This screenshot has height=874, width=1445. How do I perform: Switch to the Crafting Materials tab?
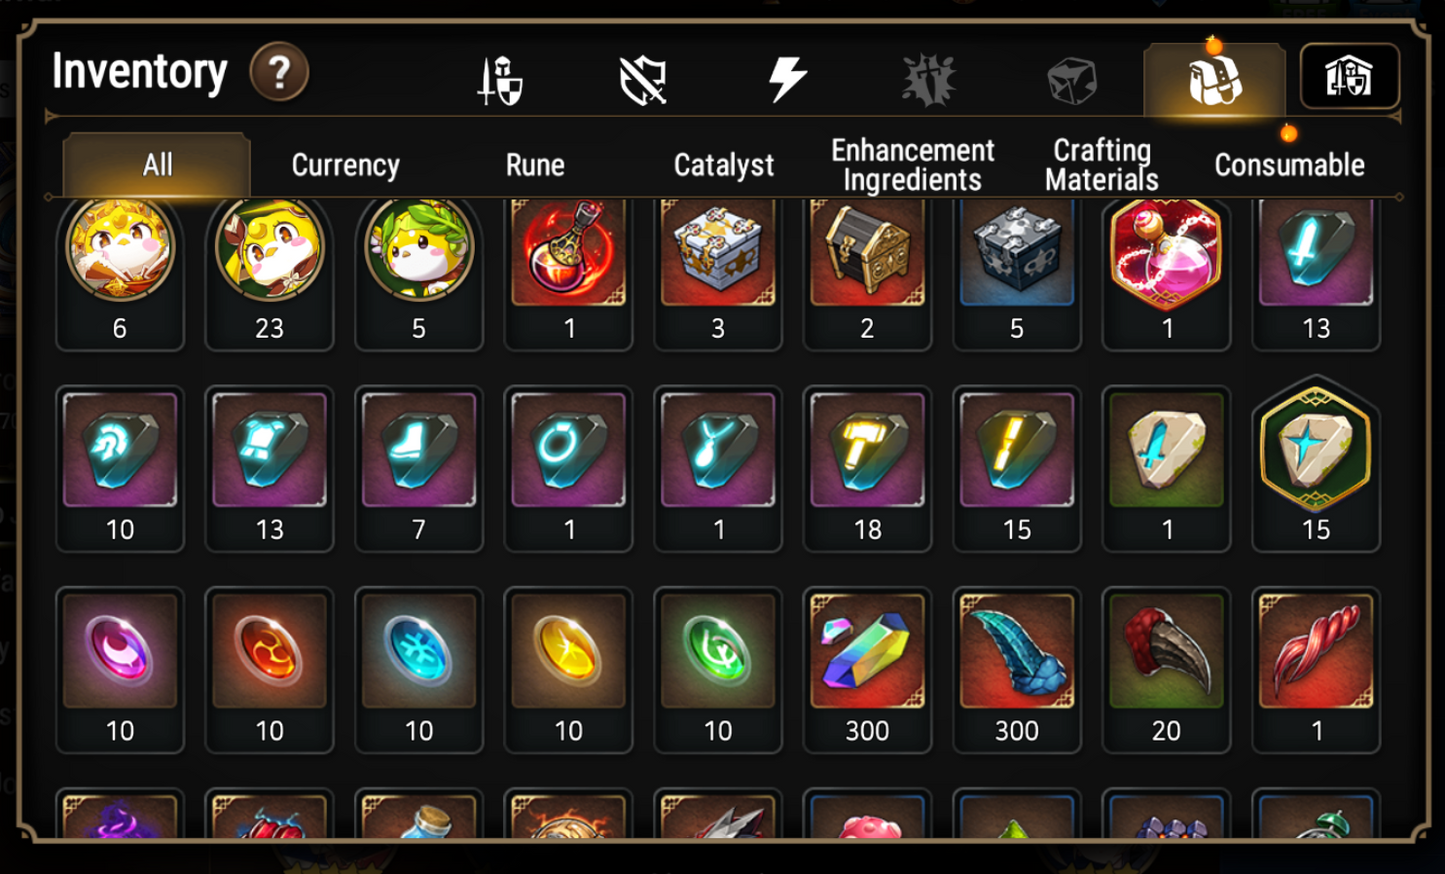[x=1102, y=165]
